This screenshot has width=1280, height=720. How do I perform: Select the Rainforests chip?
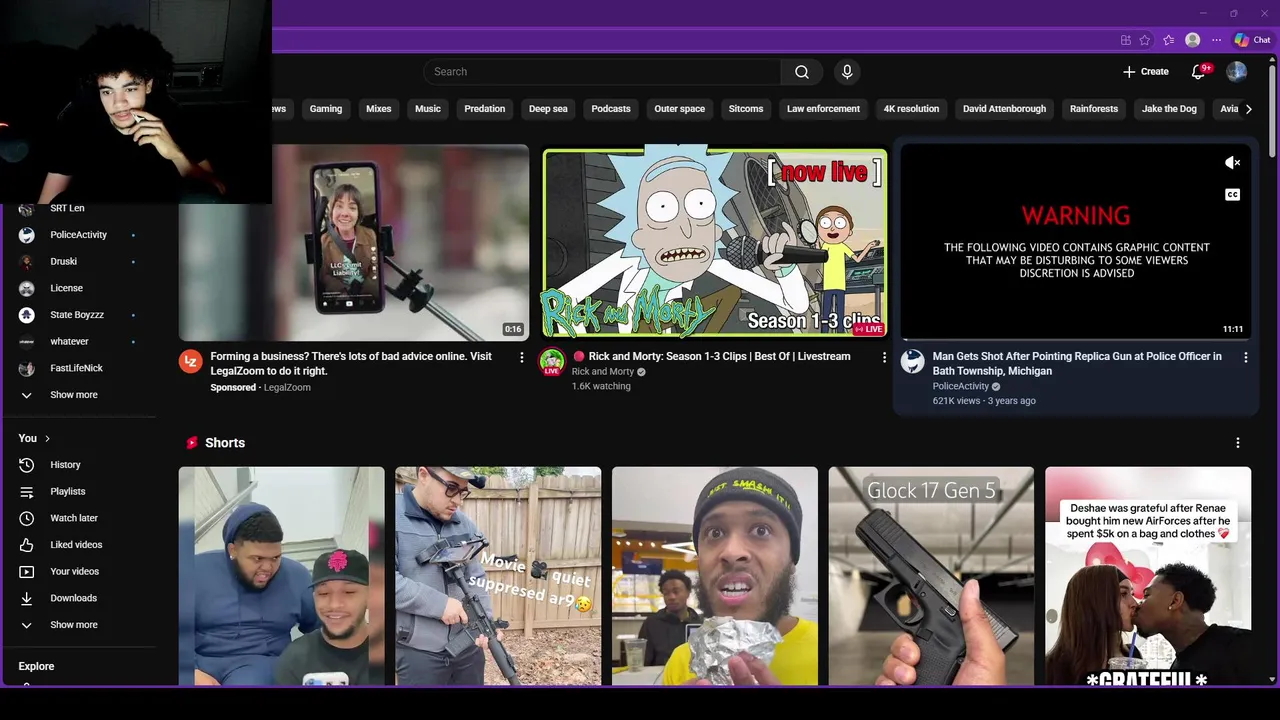[x=1094, y=109]
